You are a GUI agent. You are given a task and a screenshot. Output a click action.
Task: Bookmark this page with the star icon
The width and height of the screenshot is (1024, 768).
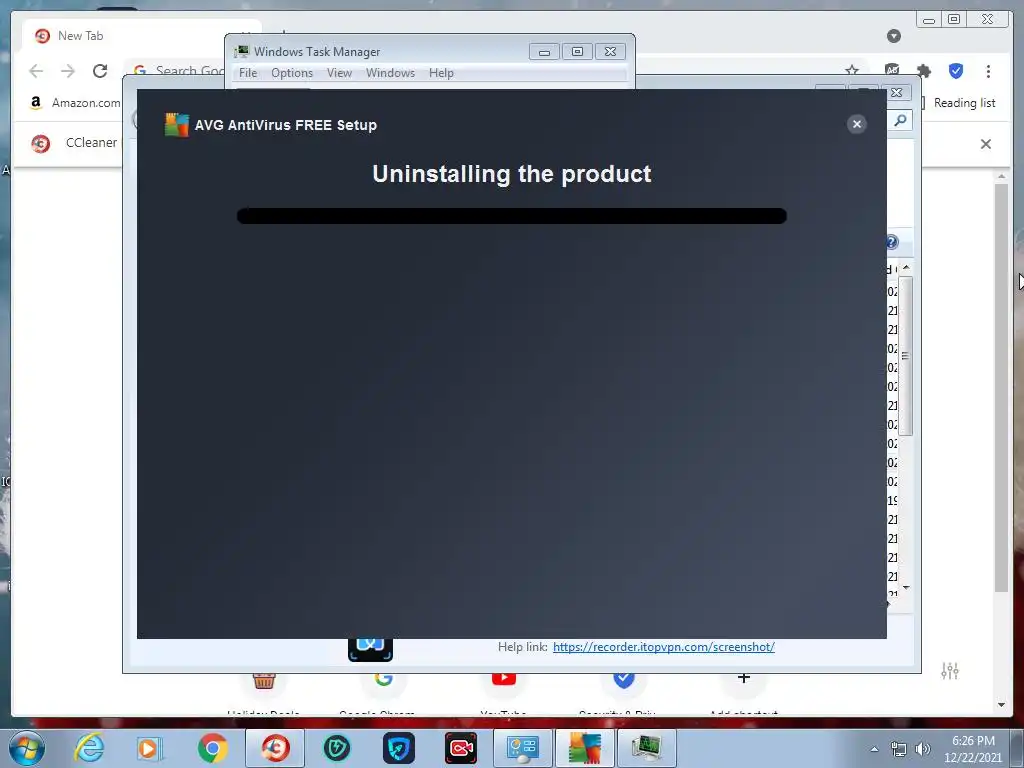(x=852, y=69)
